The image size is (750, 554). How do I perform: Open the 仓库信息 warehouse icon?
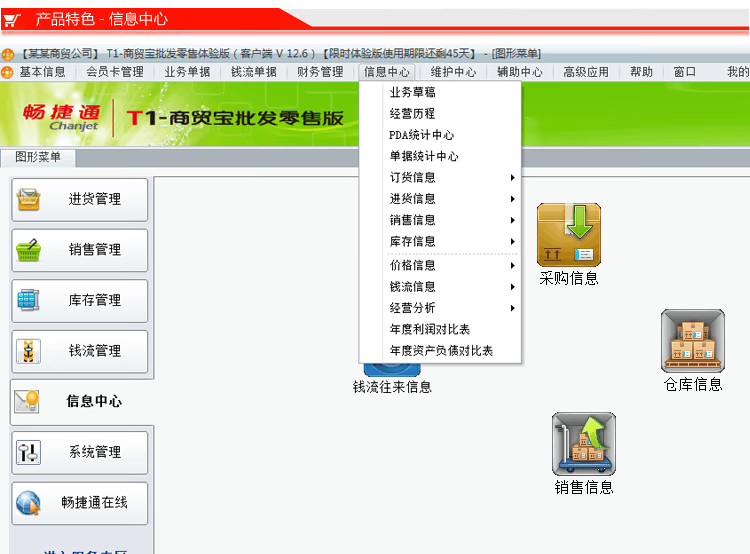(693, 341)
